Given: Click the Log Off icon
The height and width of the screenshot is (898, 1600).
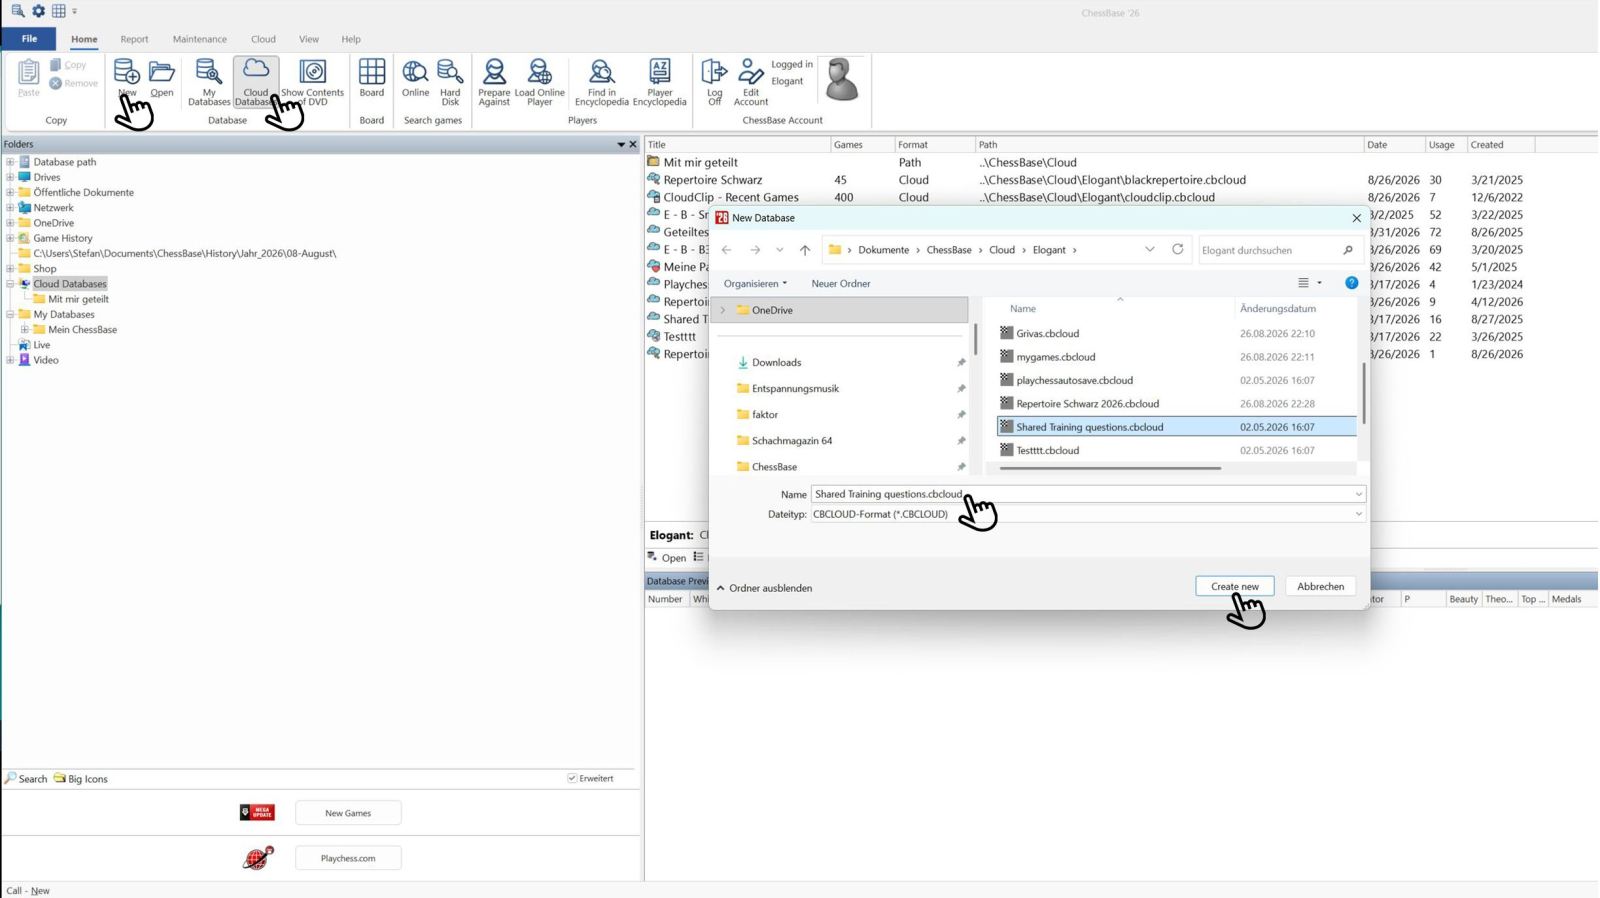Looking at the screenshot, I should (x=714, y=72).
